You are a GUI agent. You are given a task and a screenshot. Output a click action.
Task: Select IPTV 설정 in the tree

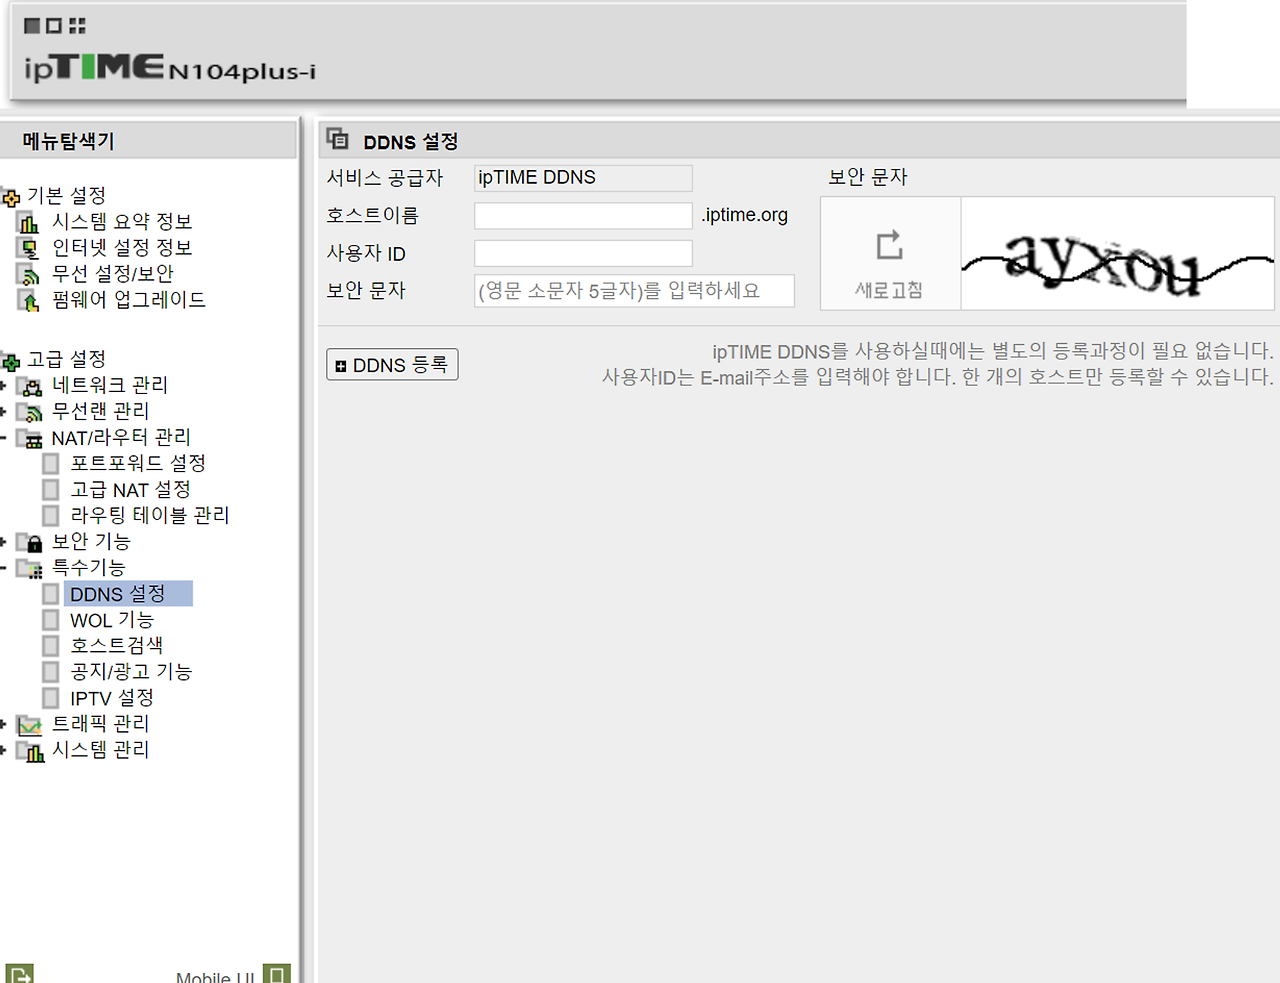[x=112, y=698]
